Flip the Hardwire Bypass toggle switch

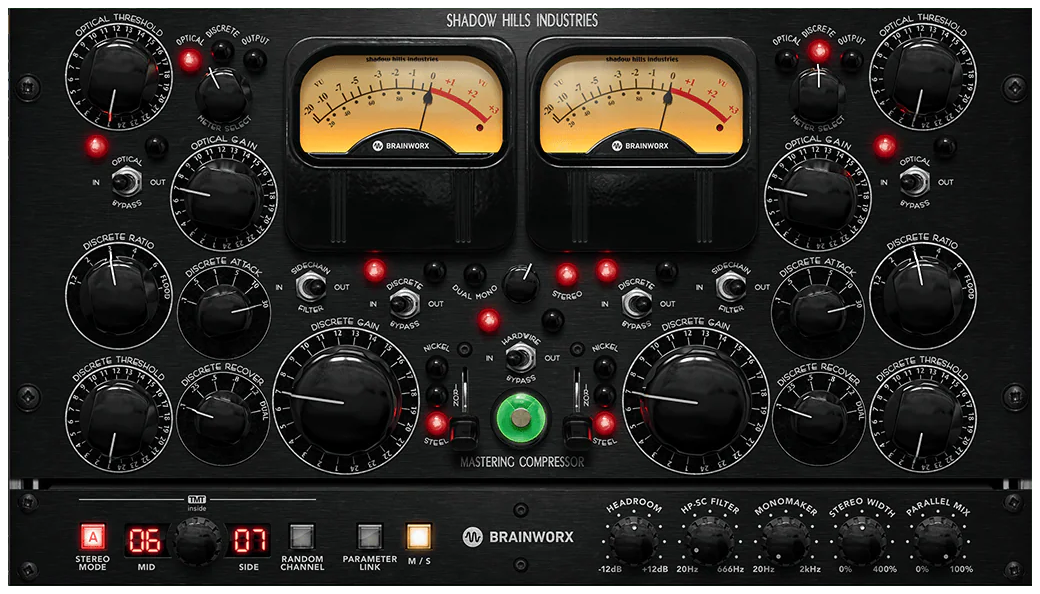click(521, 359)
